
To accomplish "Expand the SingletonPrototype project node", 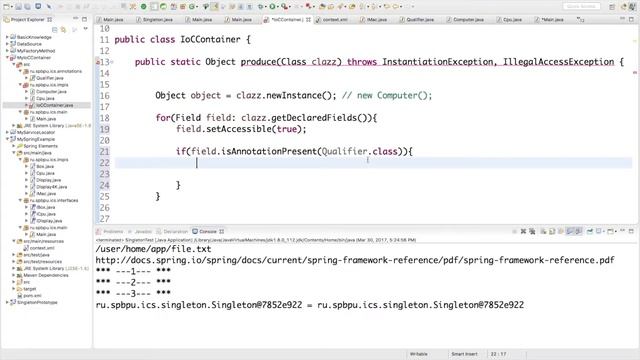I will coord(7,302).
